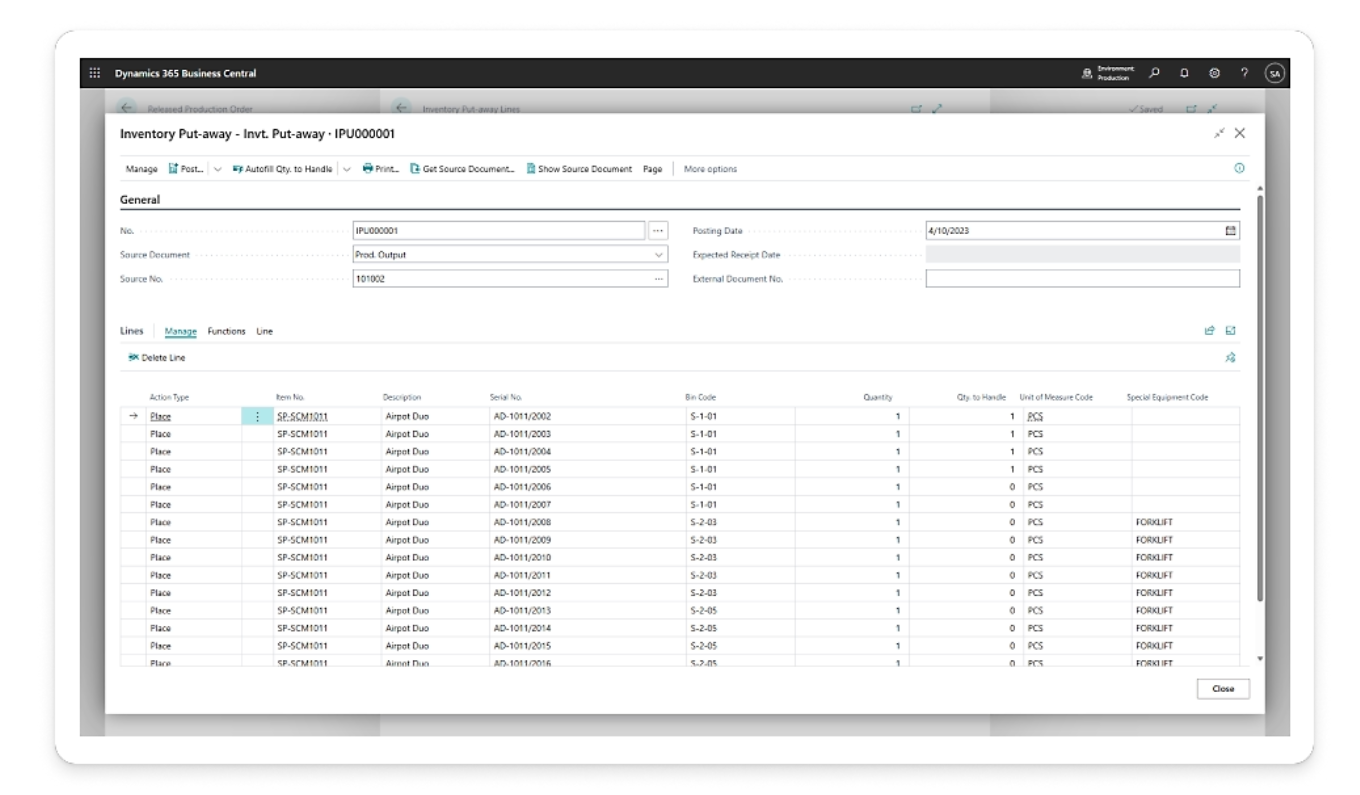Click the info icon beside More options
This screenshot has width=1360, height=795.
click(x=1239, y=169)
